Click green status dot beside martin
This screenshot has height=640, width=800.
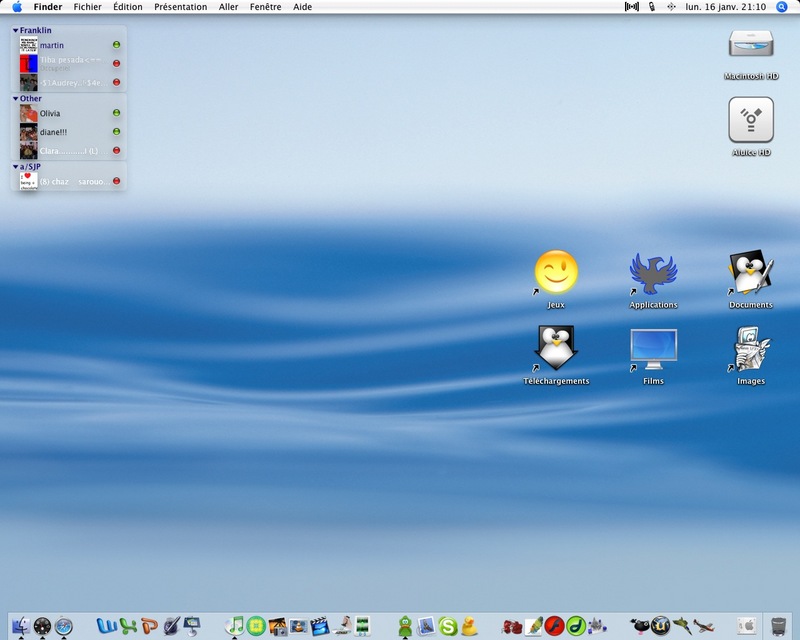[x=116, y=45]
